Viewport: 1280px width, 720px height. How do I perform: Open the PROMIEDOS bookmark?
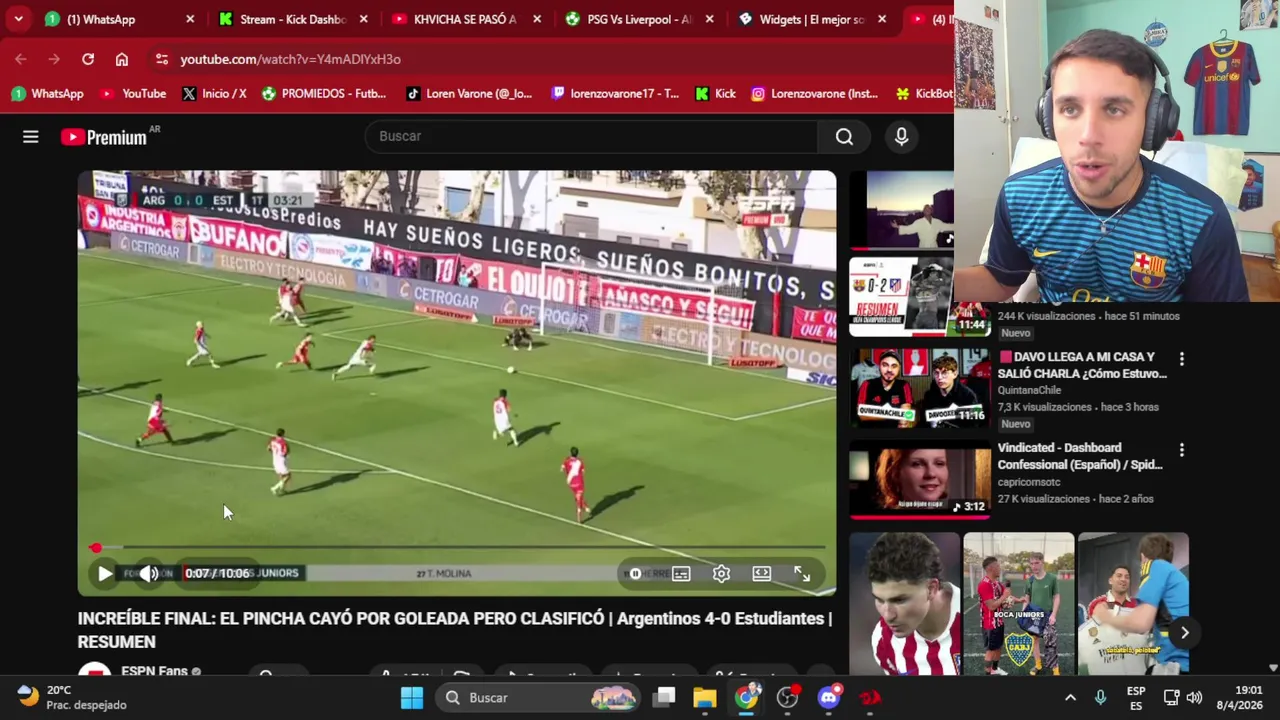click(323, 94)
